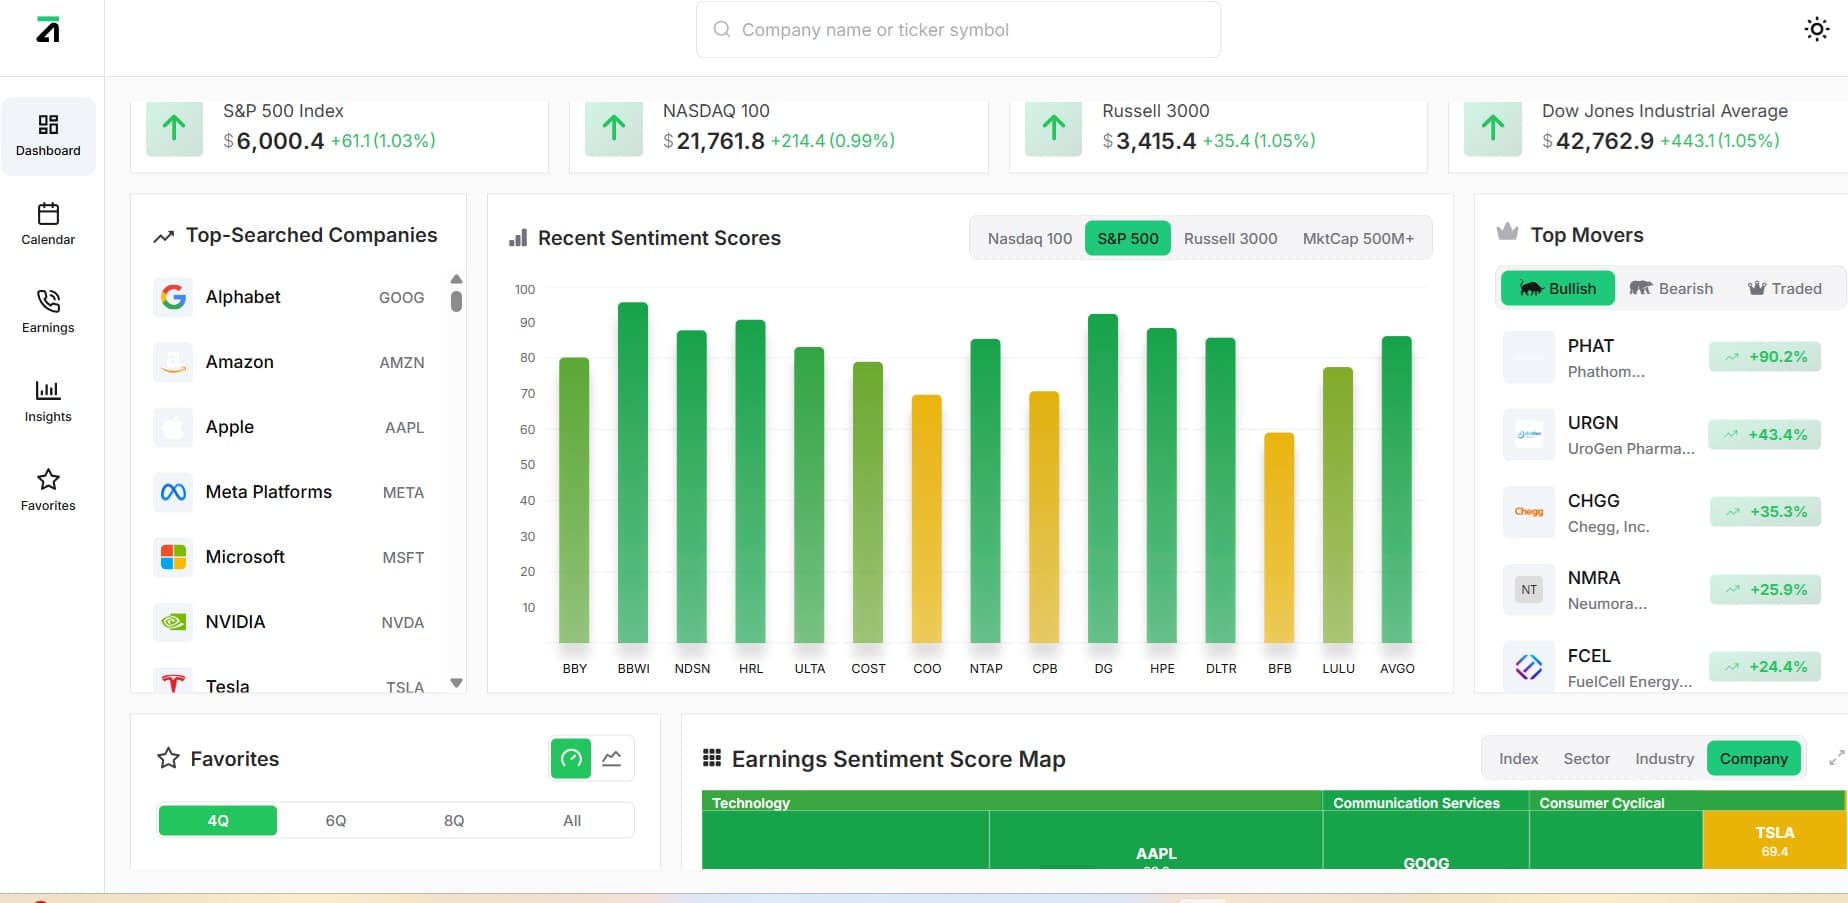The width and height of the screenshot is (1848, 903).
Task: Switch sentiment chart to Nasdaq 100
Action: tap(1029, 238)
